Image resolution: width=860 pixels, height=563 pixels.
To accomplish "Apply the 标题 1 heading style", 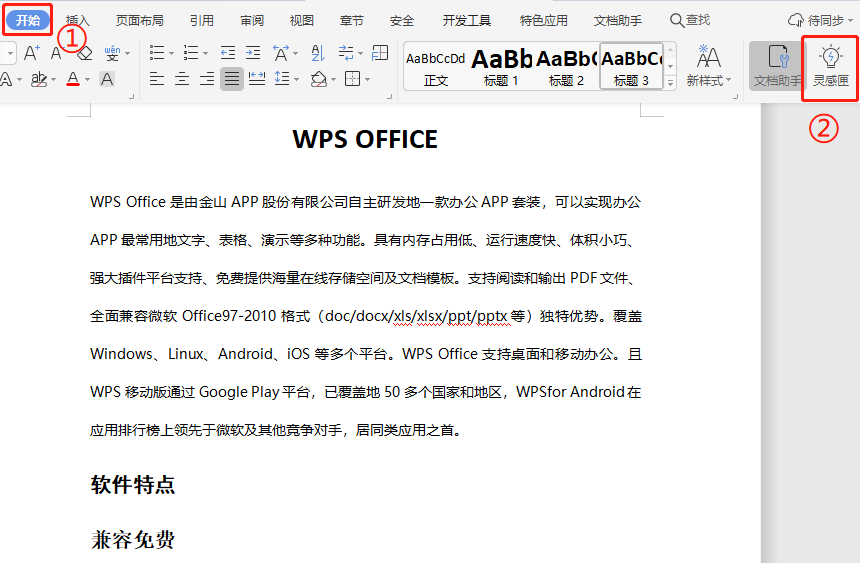I will point(501,66).
